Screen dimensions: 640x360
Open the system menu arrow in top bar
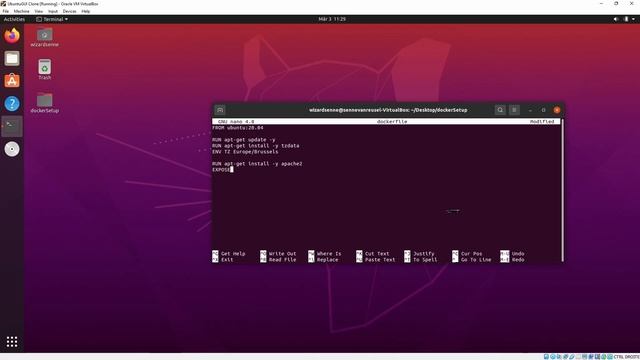tap(634, 19)
